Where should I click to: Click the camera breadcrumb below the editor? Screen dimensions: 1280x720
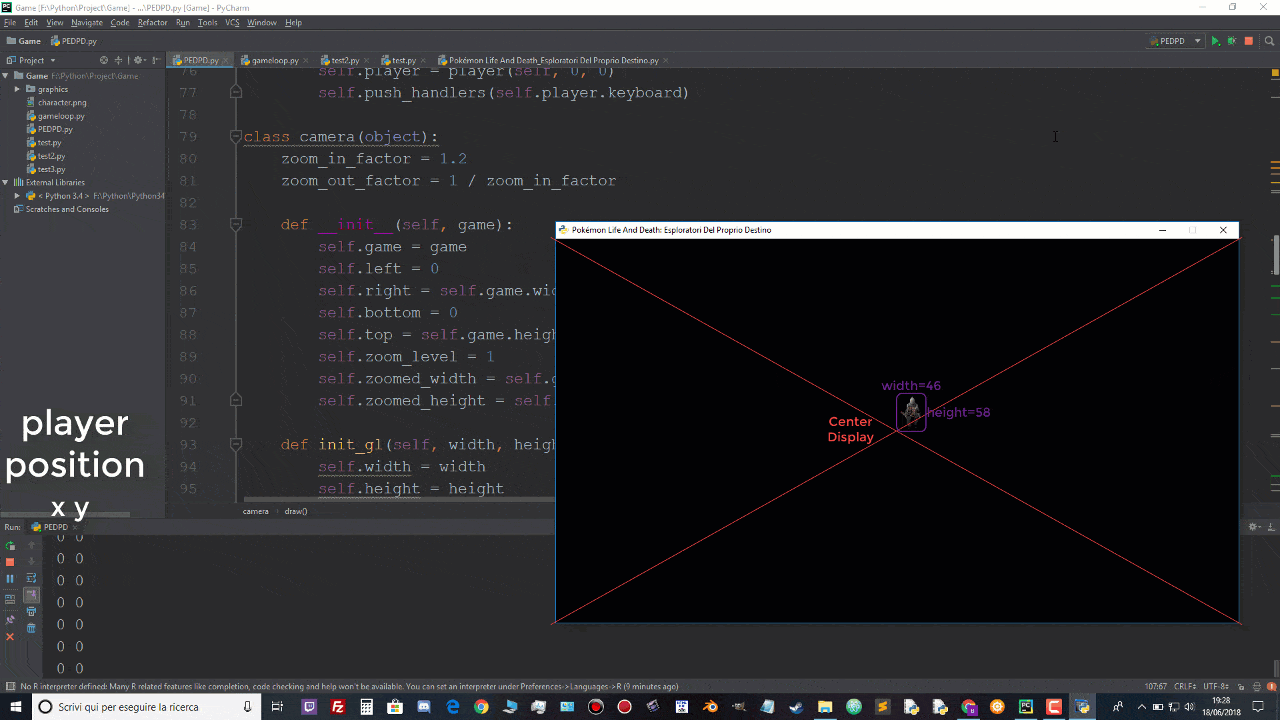point(255,511)
